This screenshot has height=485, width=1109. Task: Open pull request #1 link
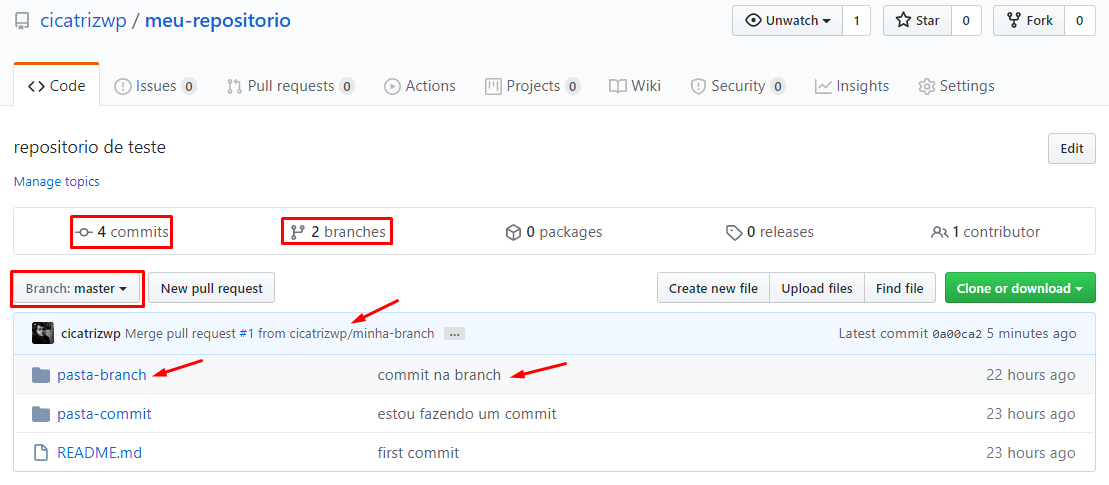[246, 334]
